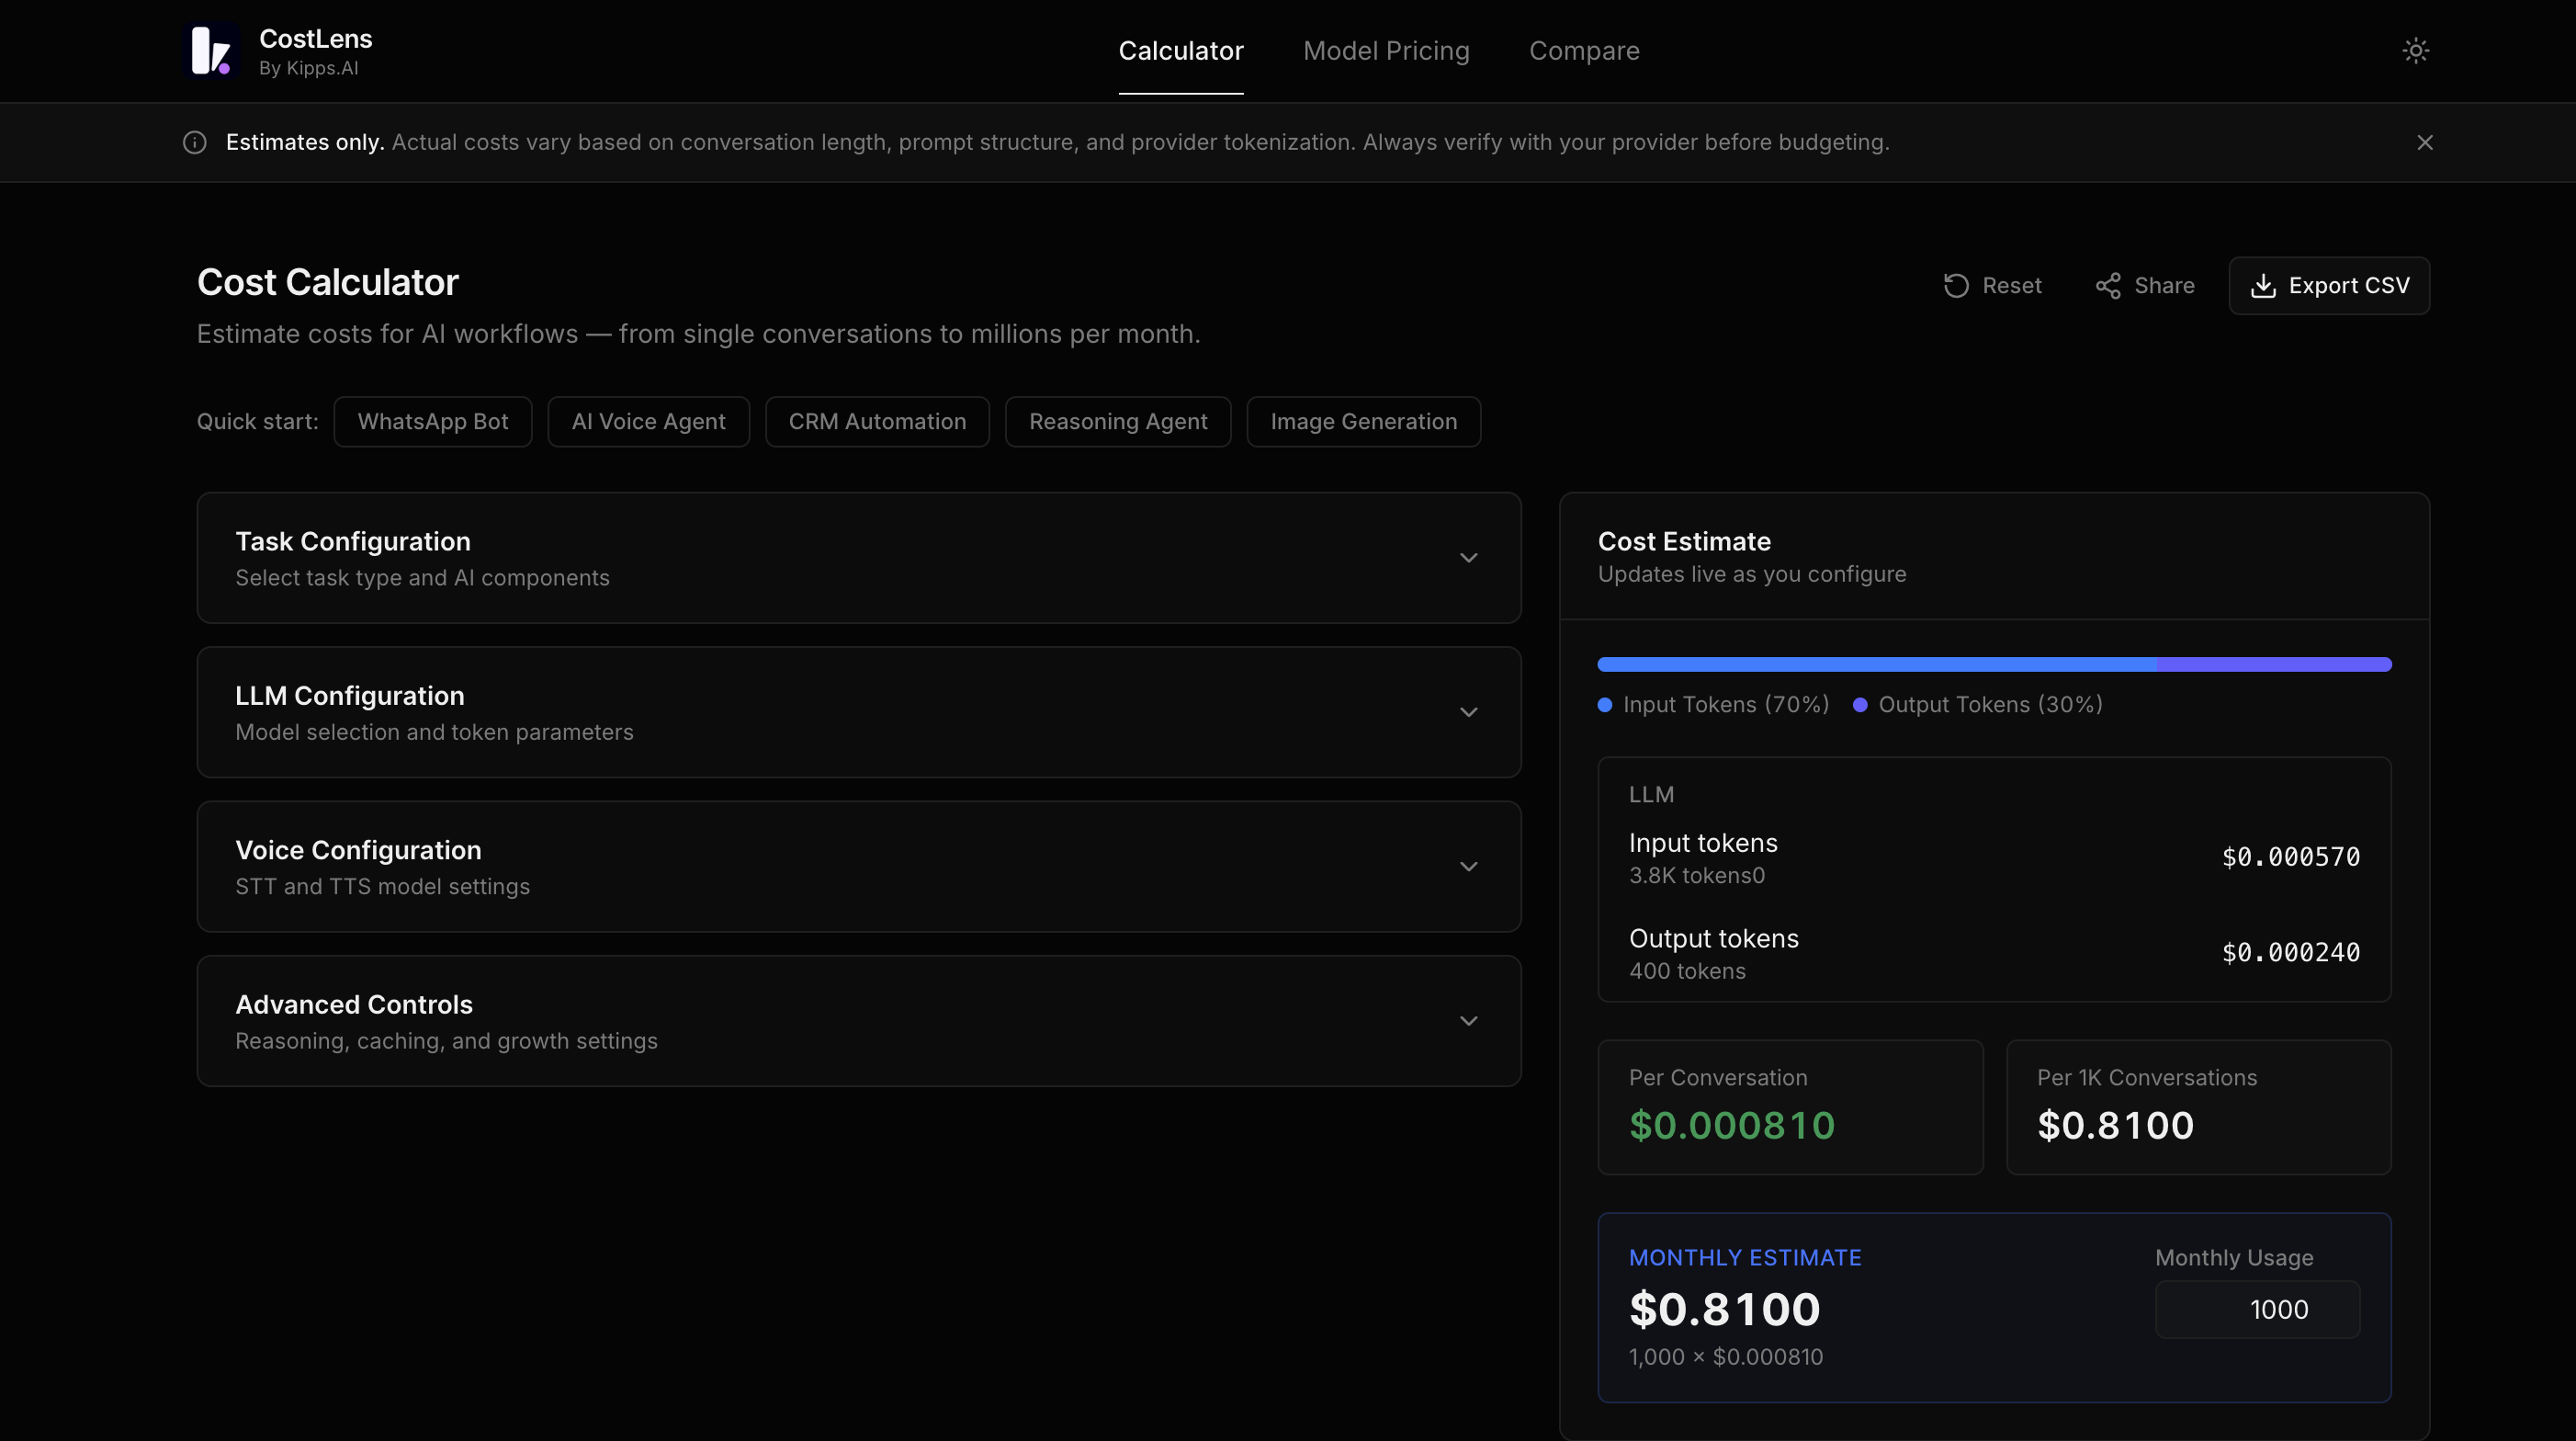Click the 'Model selection and token parameters' description
Image resolution: width=2576 pixels, height=1441 pixels.
click(434, 733)
